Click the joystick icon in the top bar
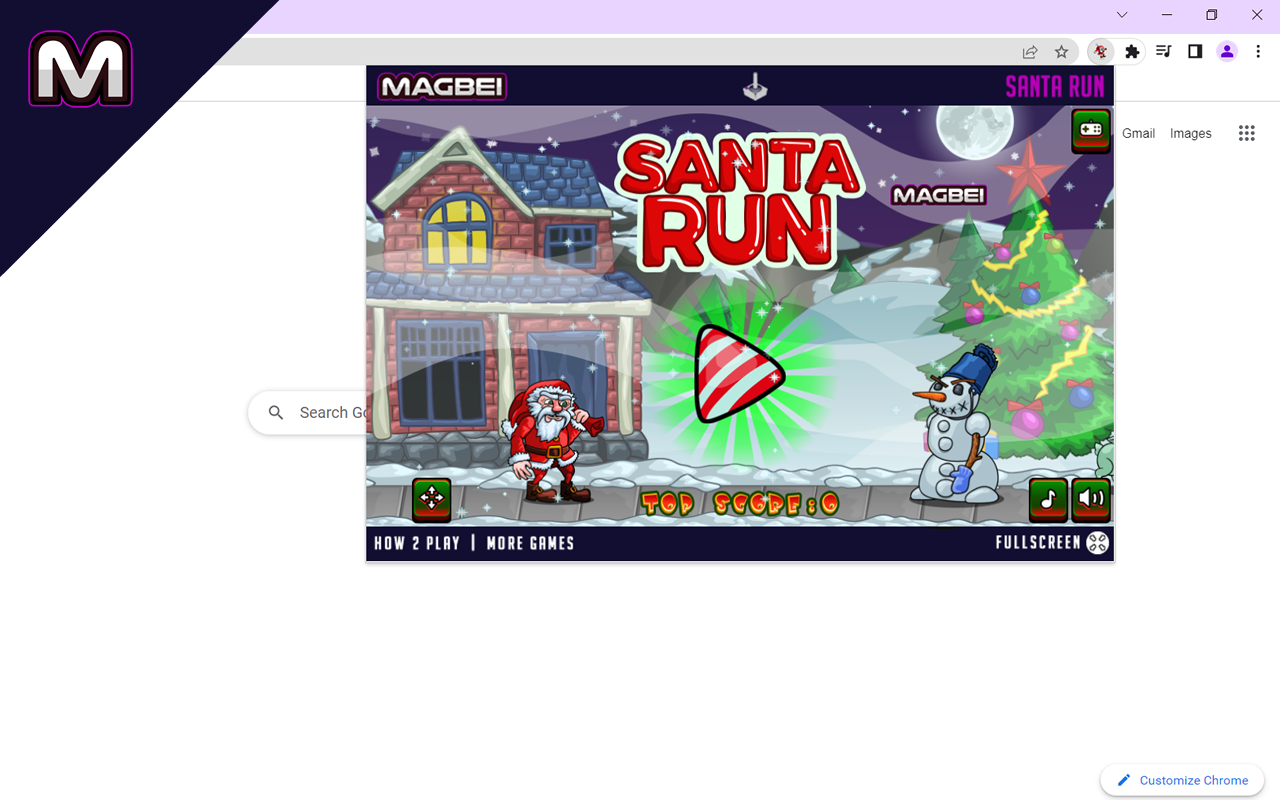The width and height of the screenshot is (1280, 800). point(755,87)
